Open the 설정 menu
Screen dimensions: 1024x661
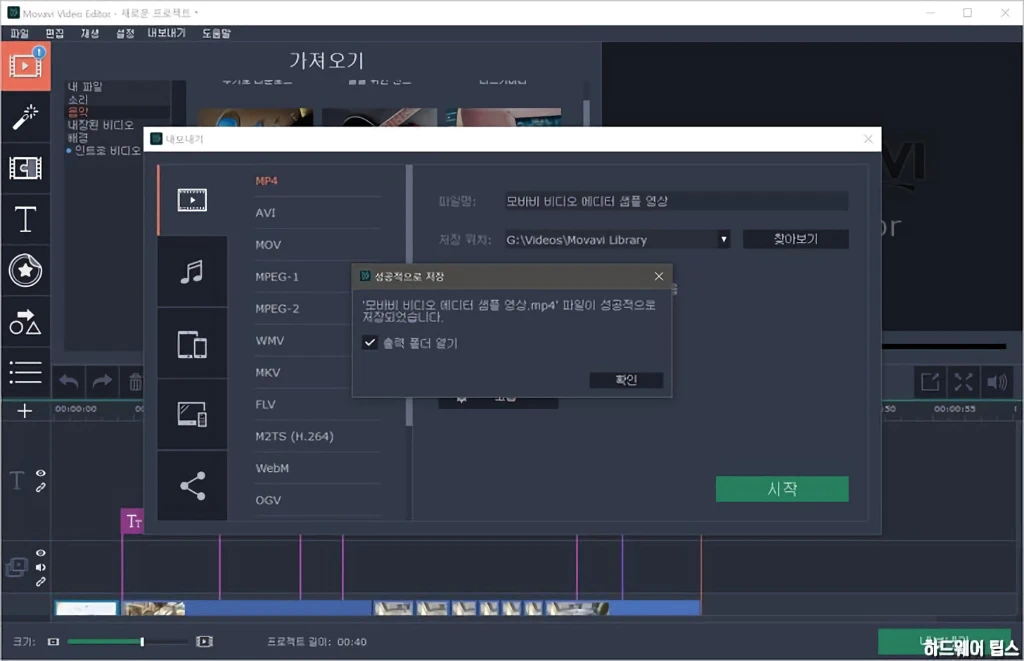point(125,33)
